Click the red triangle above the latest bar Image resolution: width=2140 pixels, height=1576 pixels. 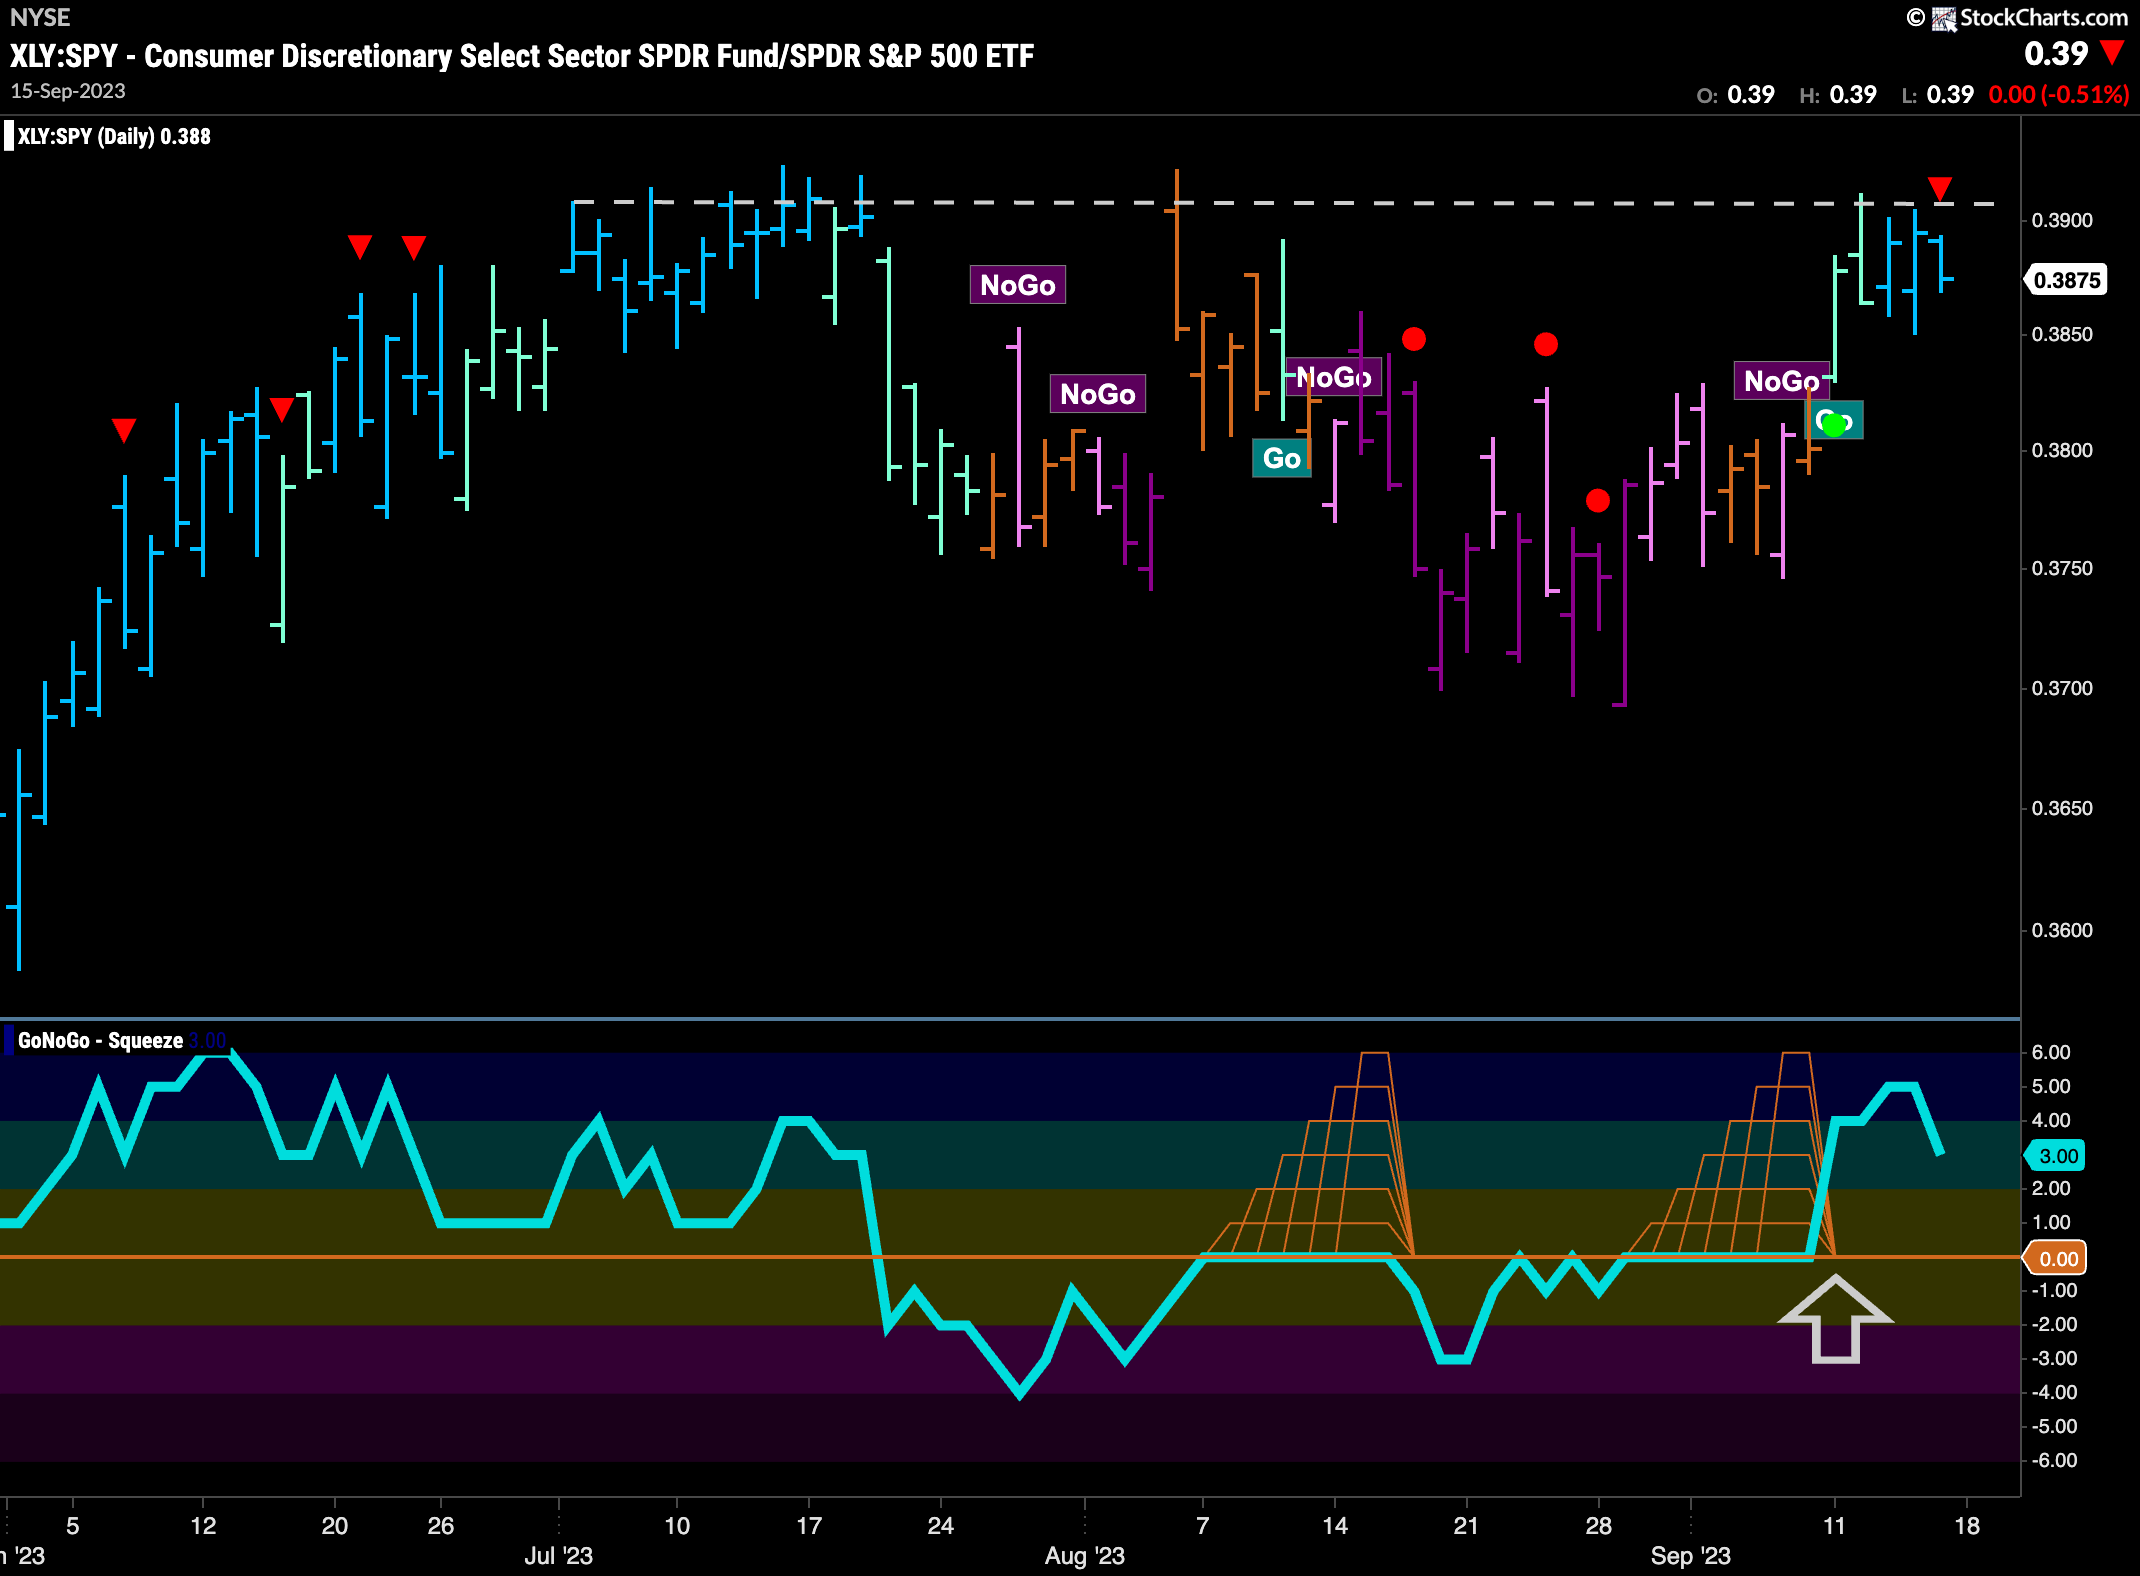1940,188
